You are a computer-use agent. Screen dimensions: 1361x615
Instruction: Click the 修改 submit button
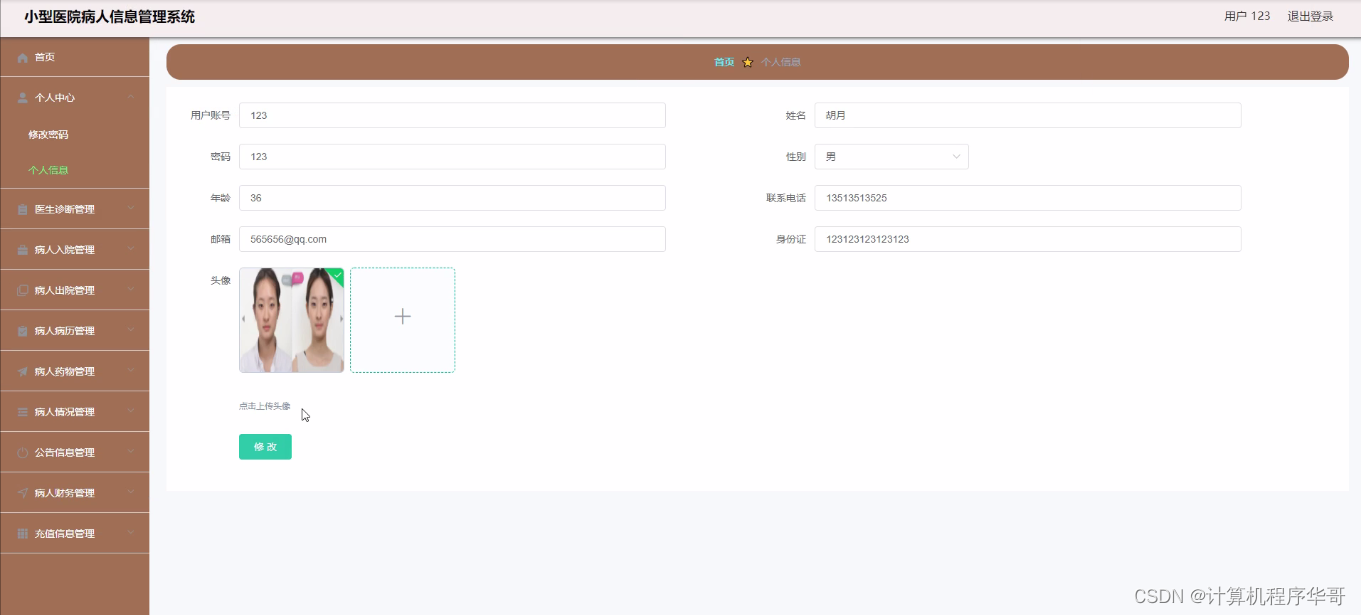pos(265,447)
